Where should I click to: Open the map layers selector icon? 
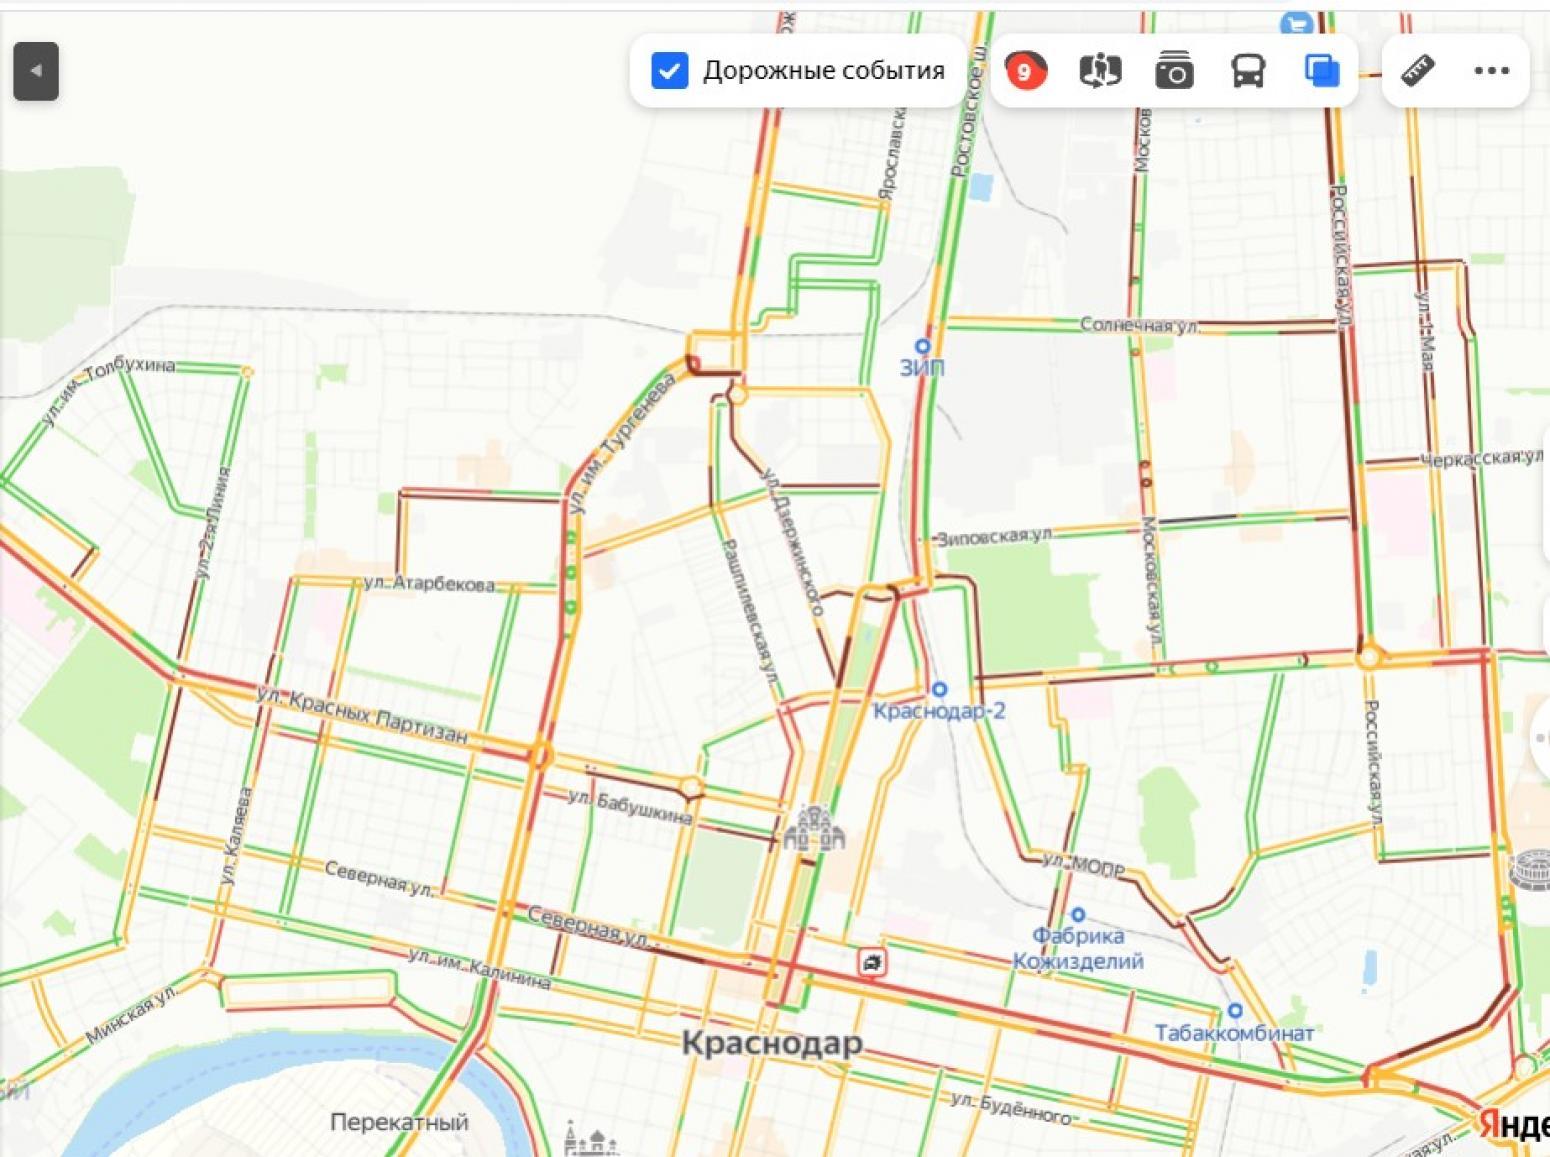pos(1322,71)
